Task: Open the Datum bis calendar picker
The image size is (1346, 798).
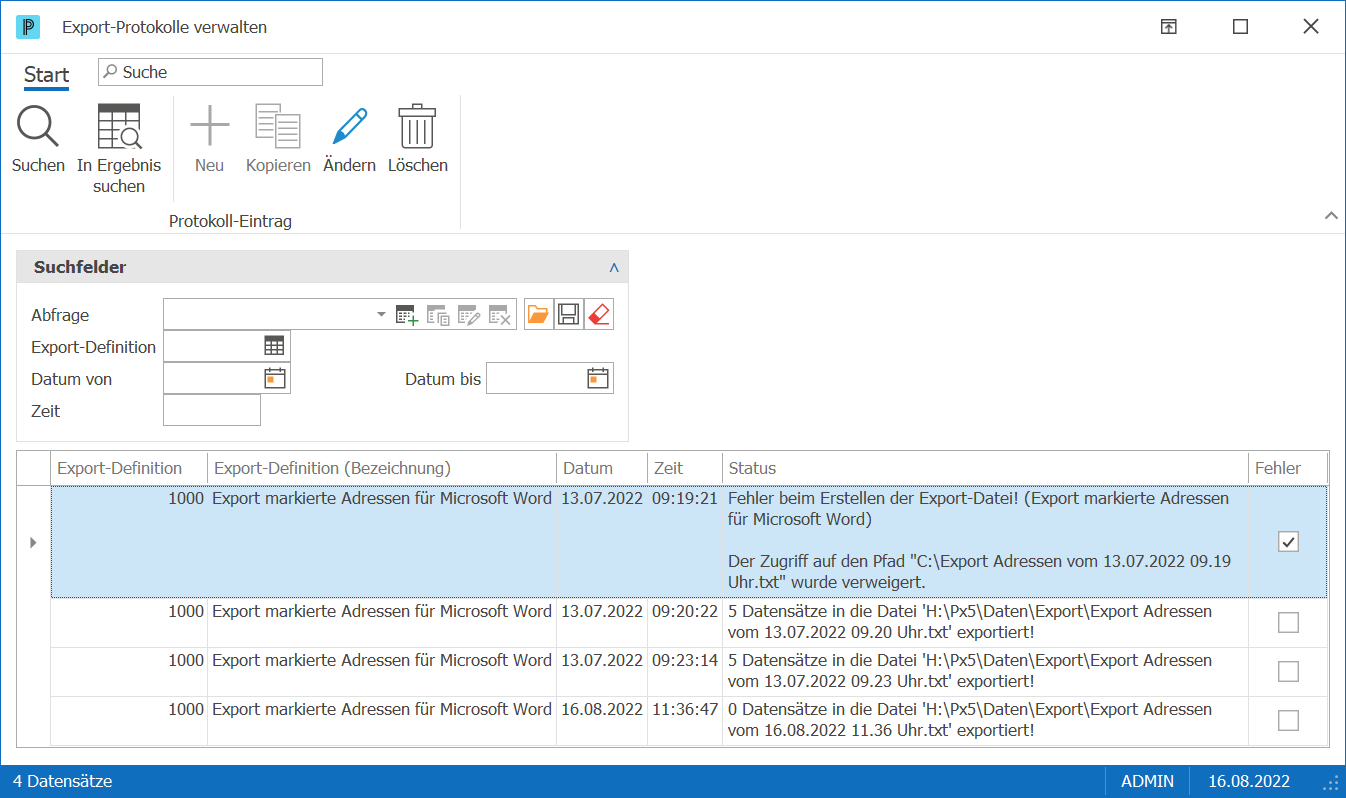Action: pos(597,378)
